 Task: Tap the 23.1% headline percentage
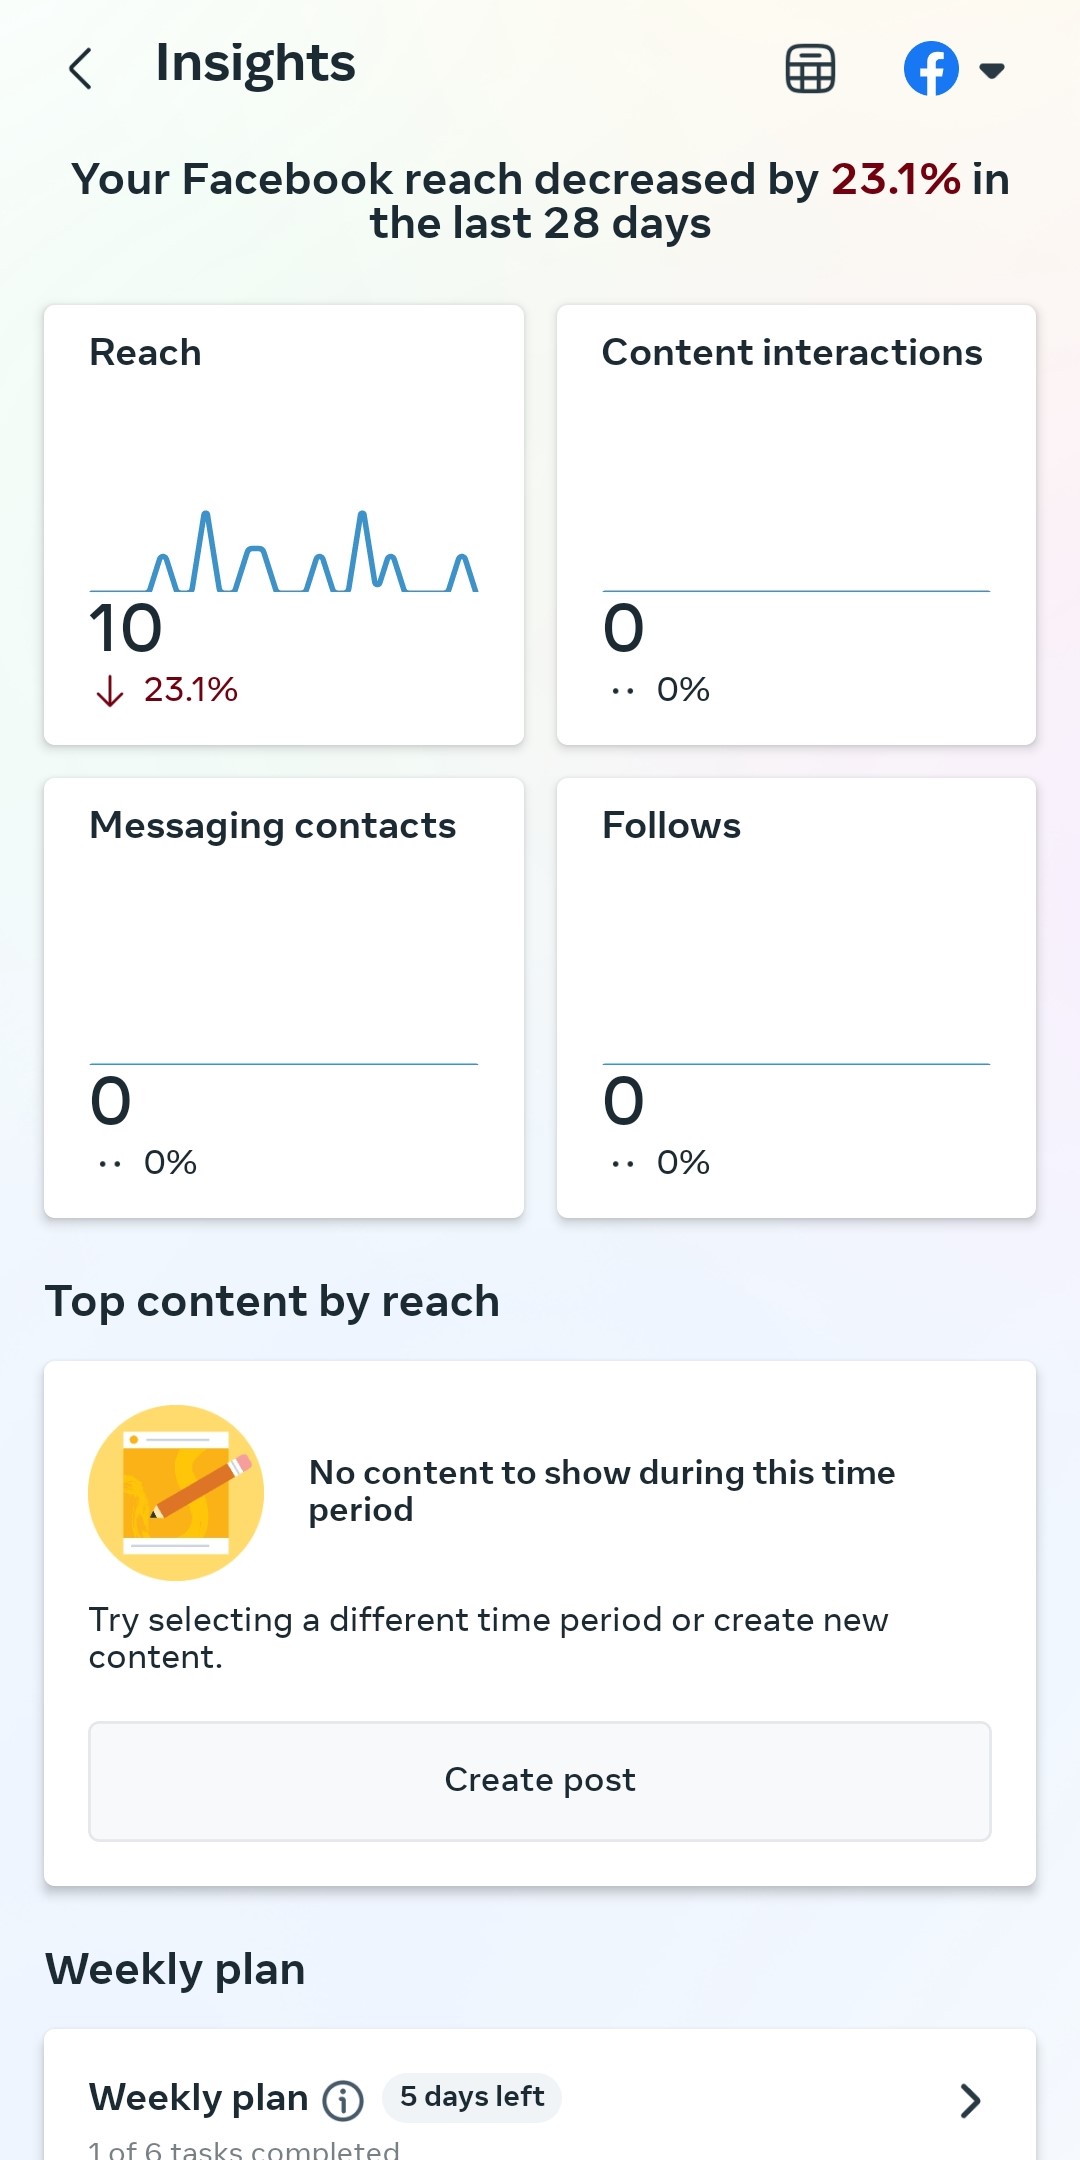896,180
